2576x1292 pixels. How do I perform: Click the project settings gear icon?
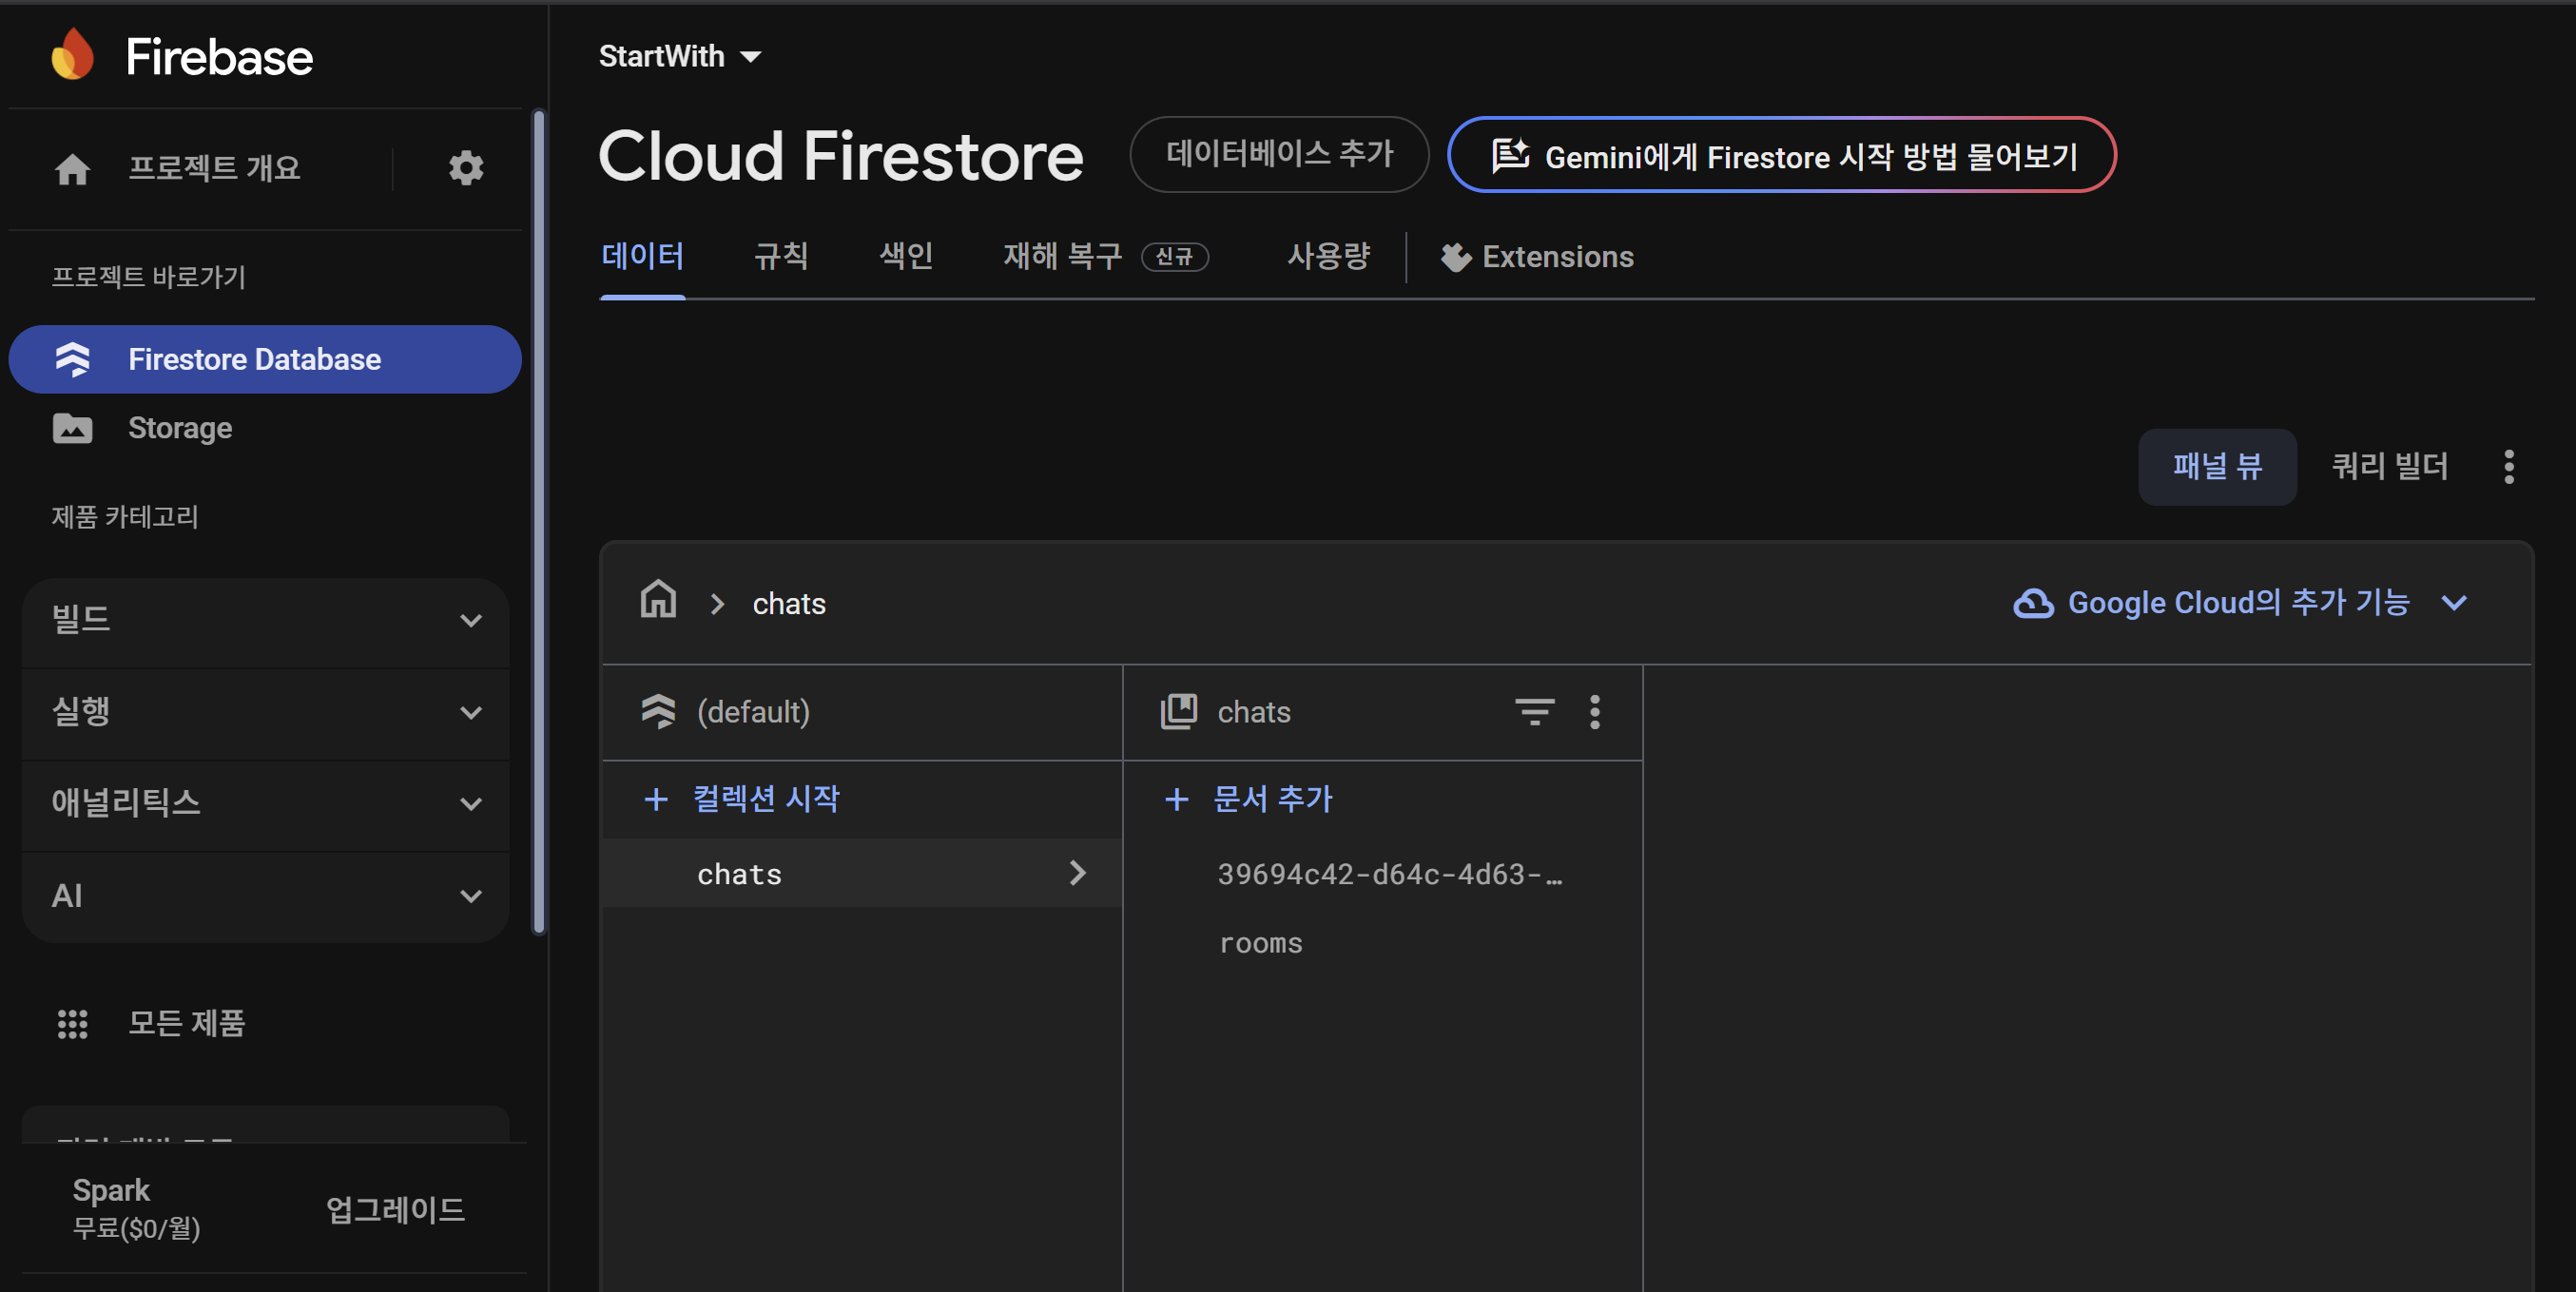click(x=466, y=168)
